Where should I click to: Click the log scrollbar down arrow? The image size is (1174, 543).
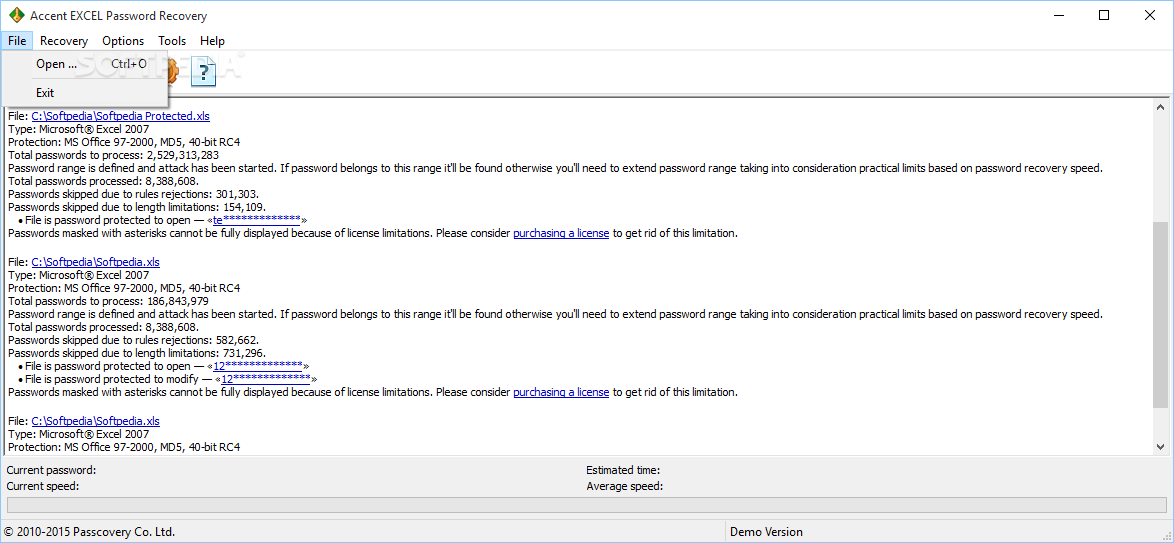pos(1161,446)
